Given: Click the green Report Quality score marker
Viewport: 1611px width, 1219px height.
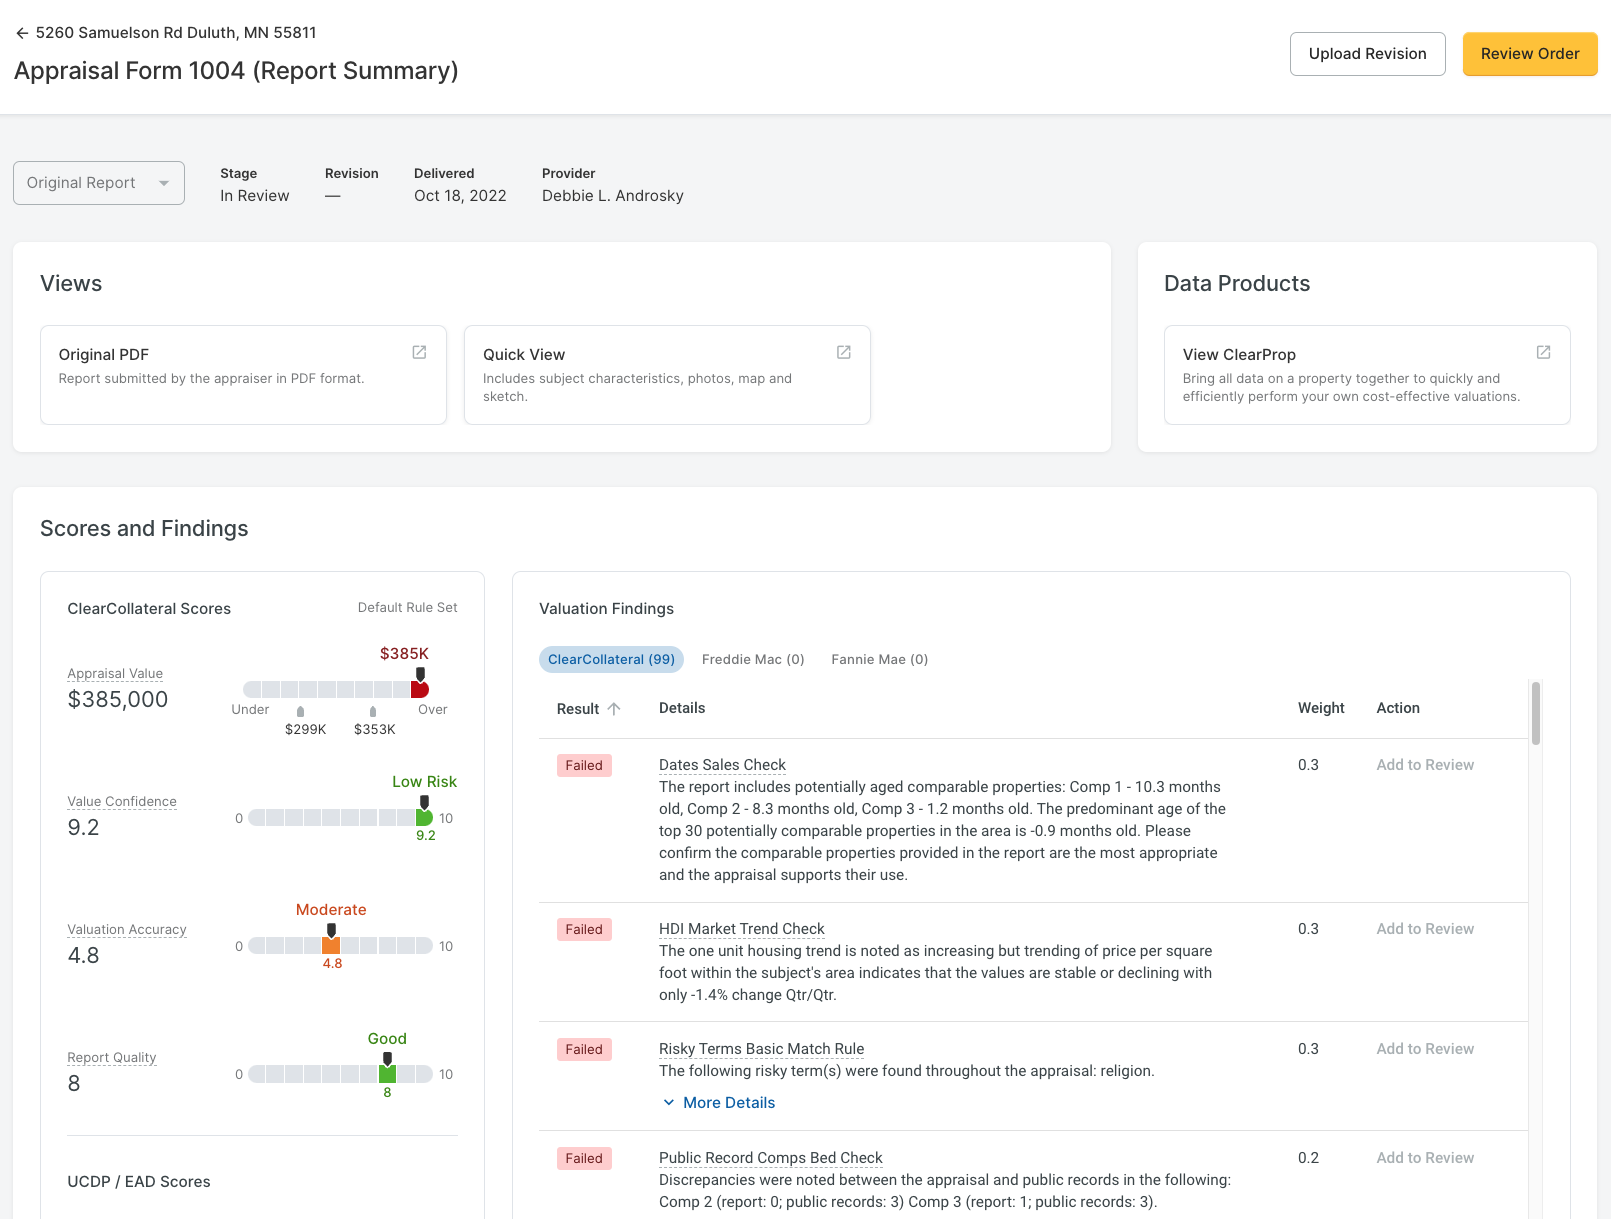Looking at the screenshot, I should [x=387, y=1073].
